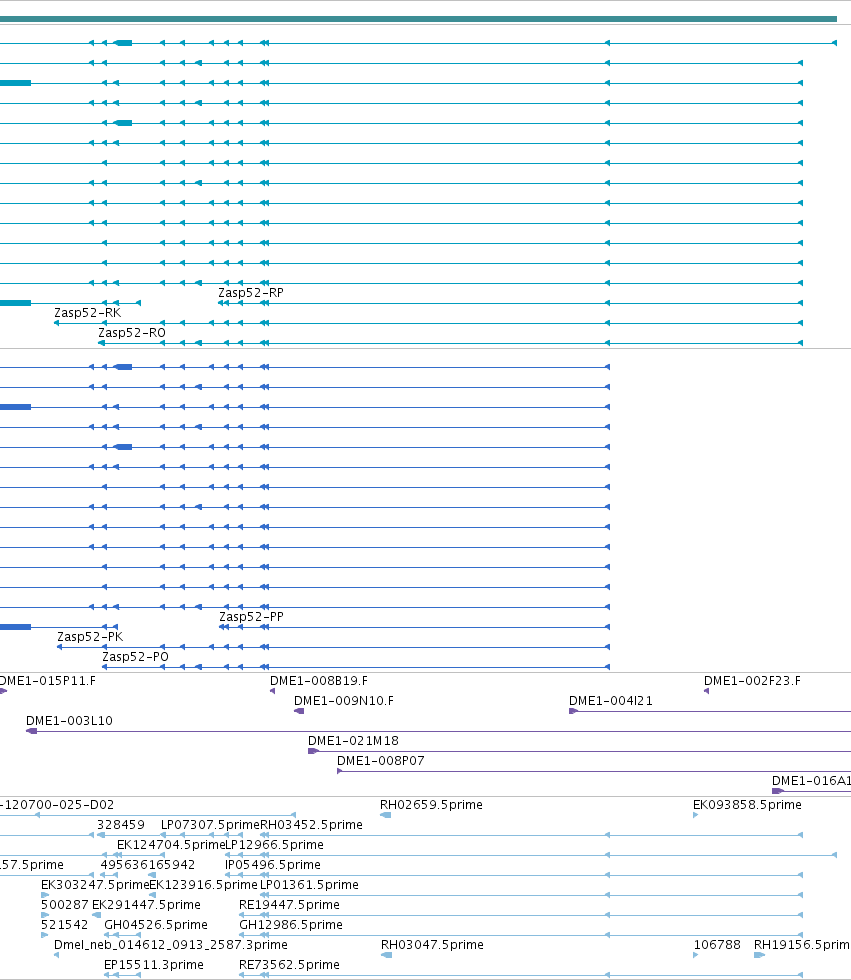Click the EK123916.5prime EST label

(x=203, y=885)
